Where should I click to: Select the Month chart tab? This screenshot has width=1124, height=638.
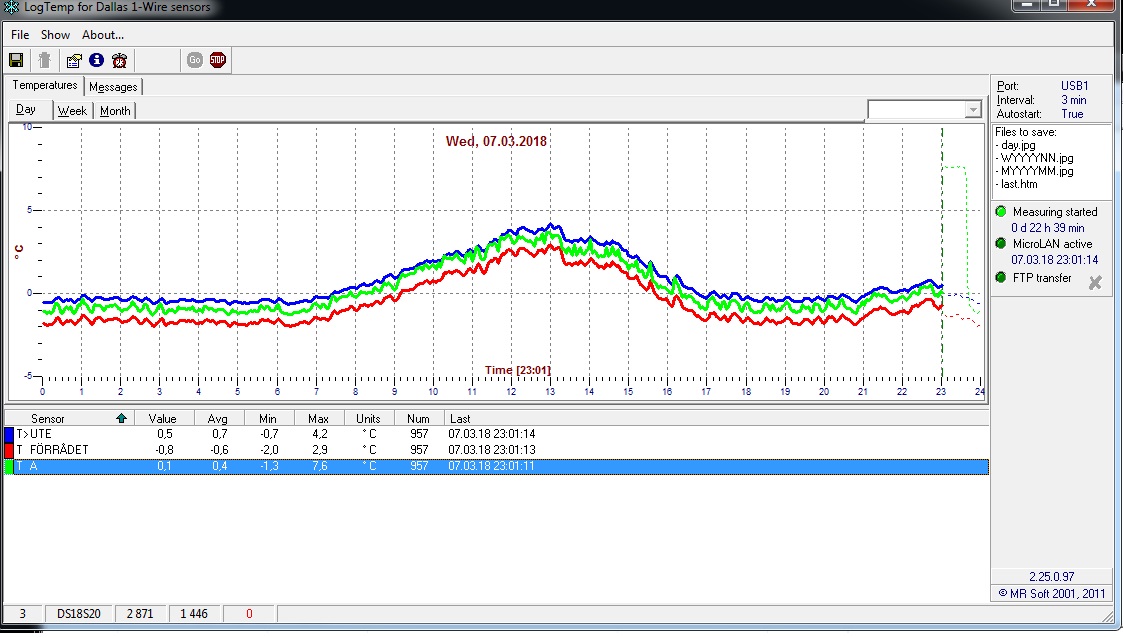pos(115,111)
